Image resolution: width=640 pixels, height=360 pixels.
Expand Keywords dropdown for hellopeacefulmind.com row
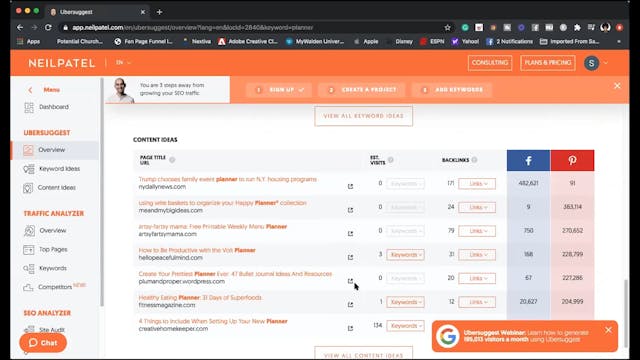pos(405,255)
